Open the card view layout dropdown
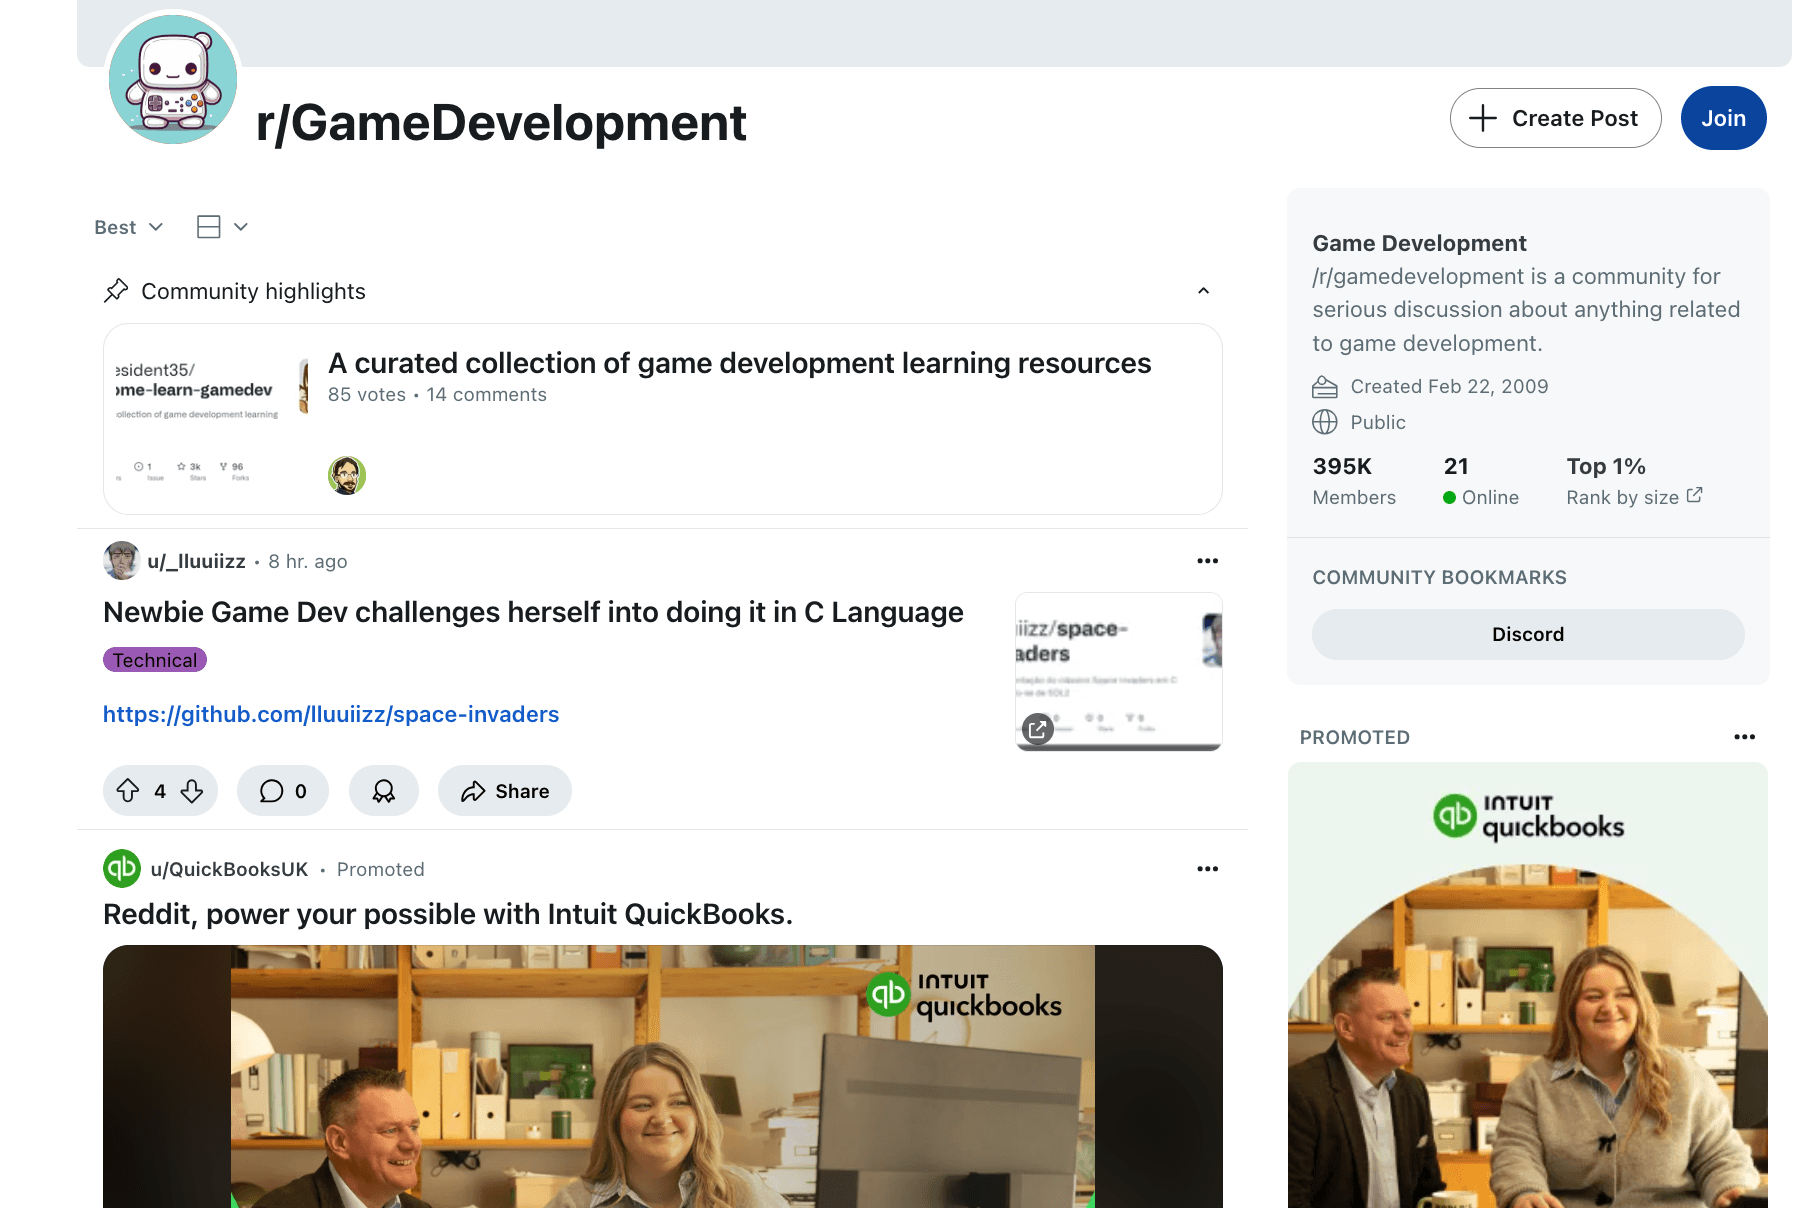The height and width of the screenshot is (1208, 1814). pos(222,227)
